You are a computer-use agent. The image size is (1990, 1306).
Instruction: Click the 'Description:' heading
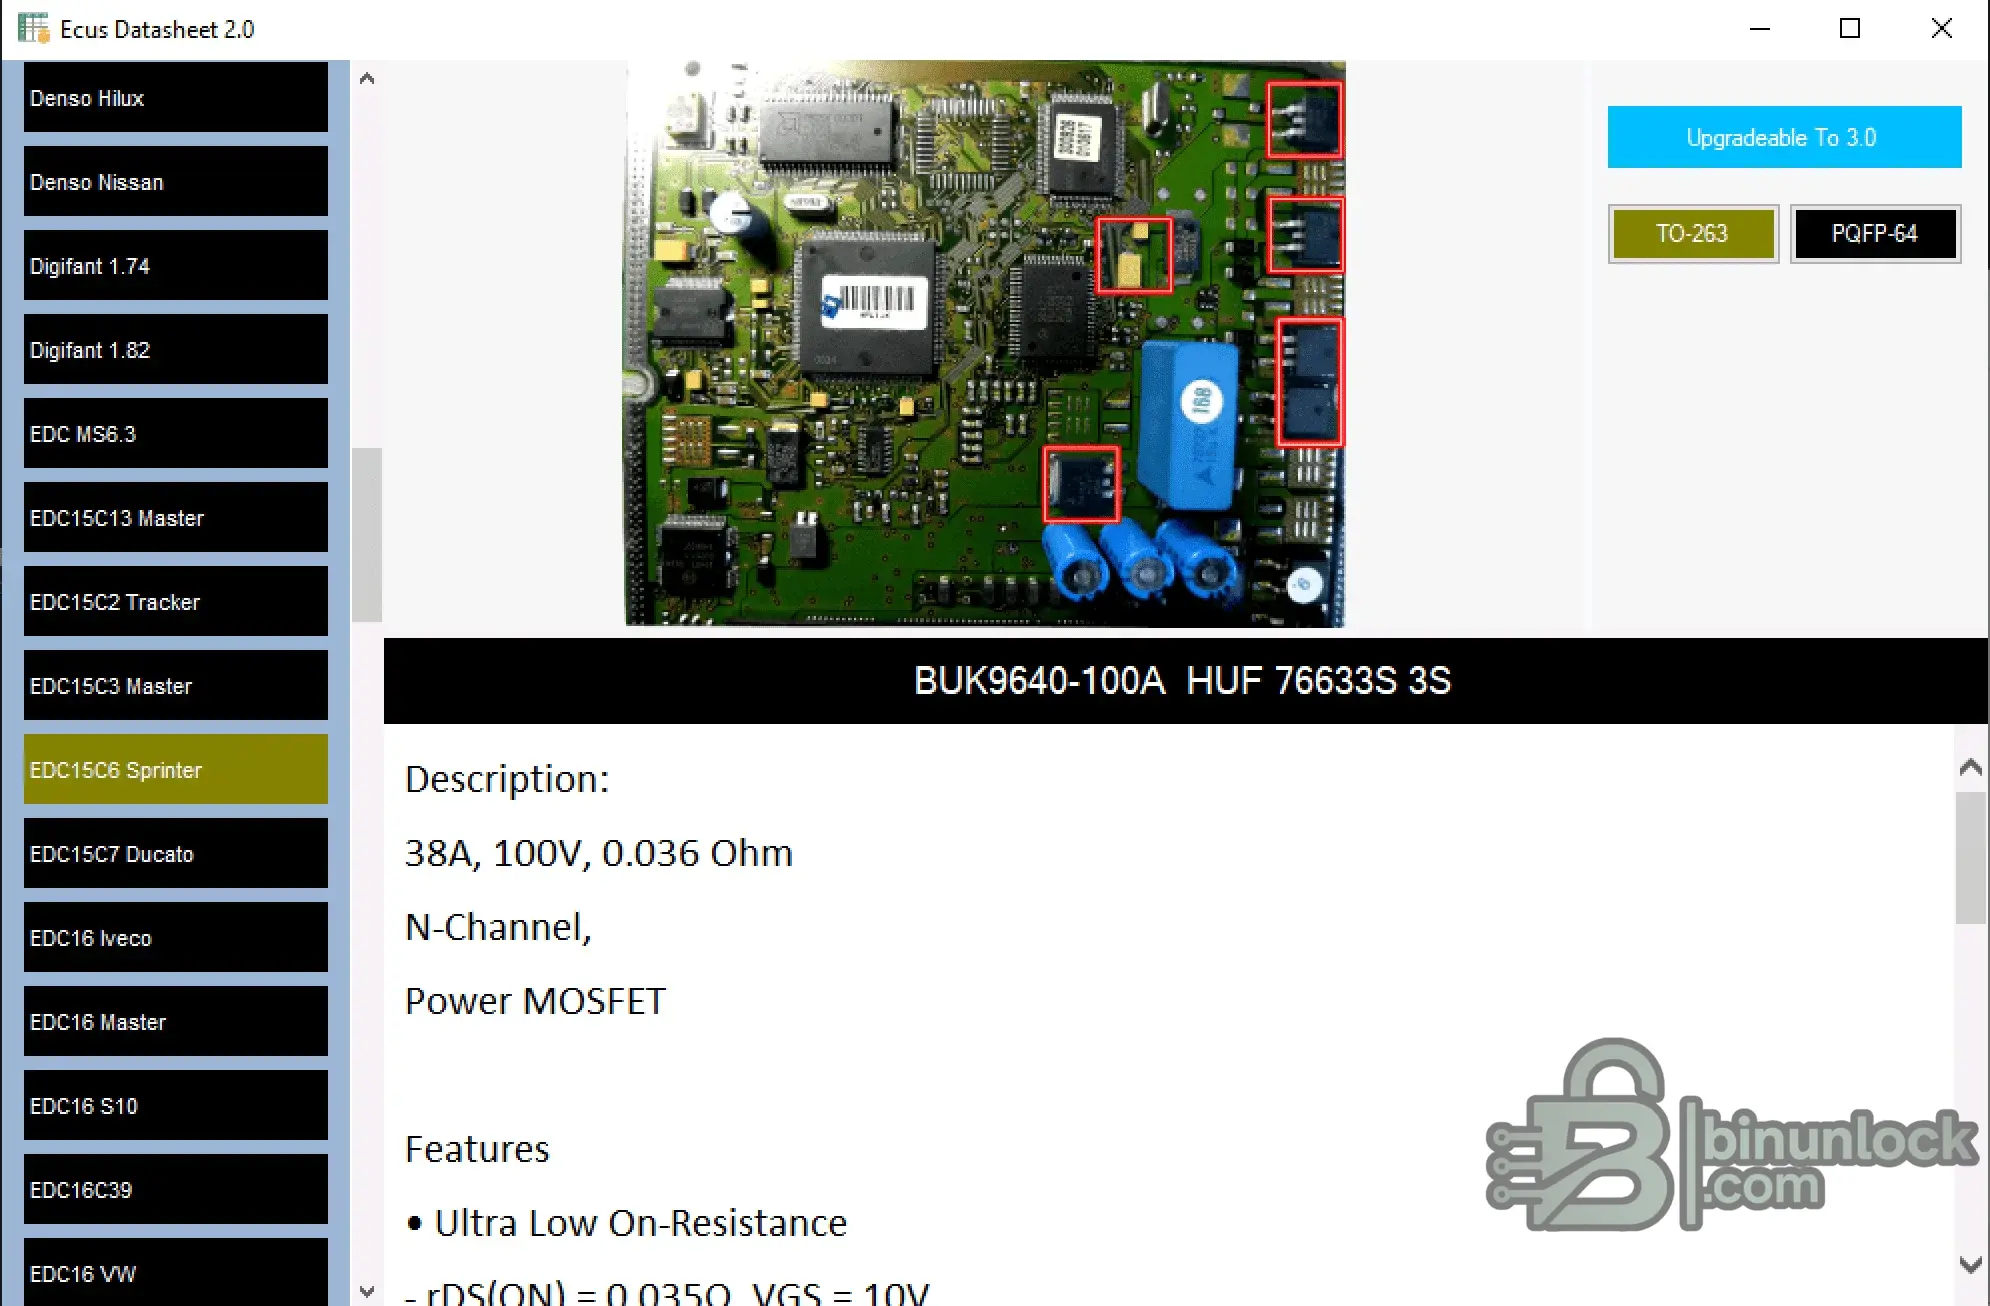pyautogui.click(x=507, y=779)
